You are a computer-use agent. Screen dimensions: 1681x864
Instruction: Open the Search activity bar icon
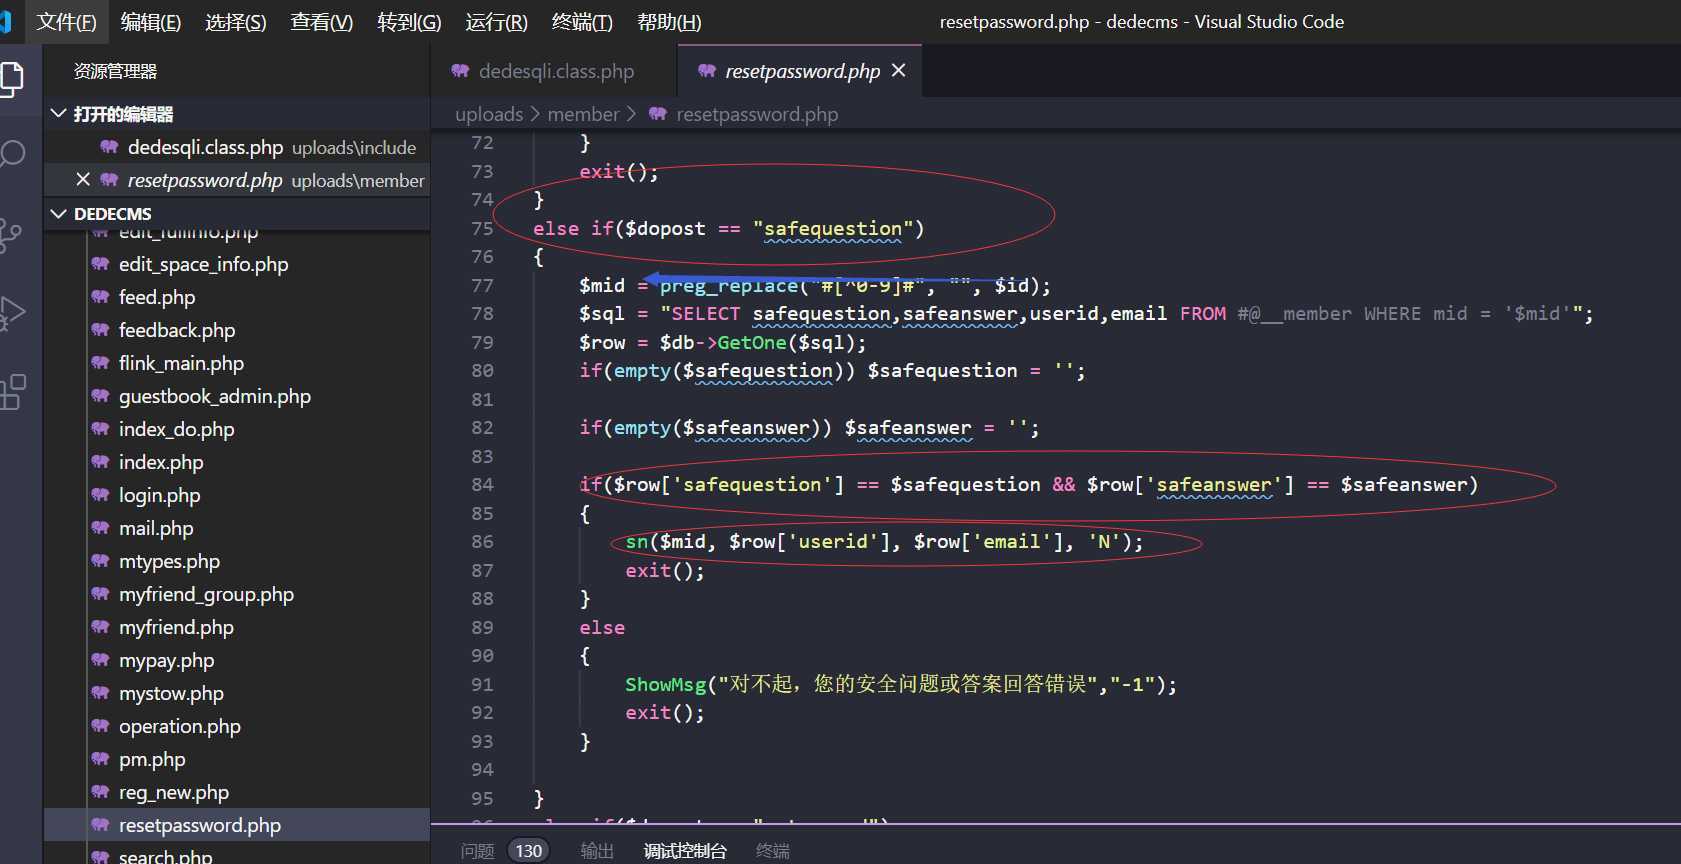[x=12, y=154]
